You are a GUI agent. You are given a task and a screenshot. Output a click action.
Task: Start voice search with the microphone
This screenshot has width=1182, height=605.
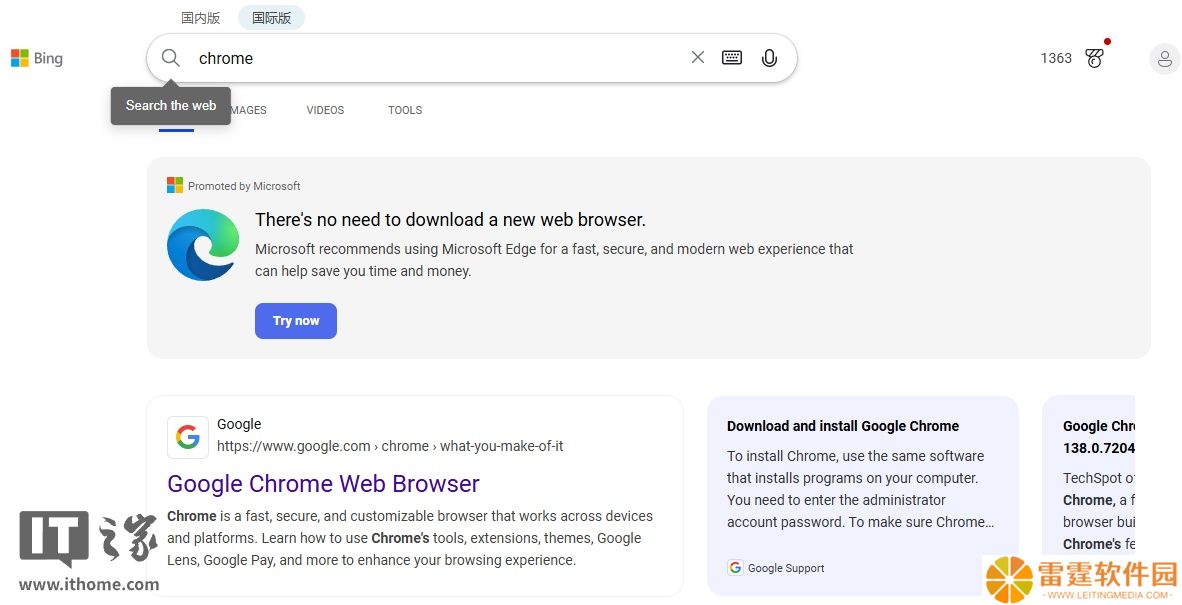769,58
